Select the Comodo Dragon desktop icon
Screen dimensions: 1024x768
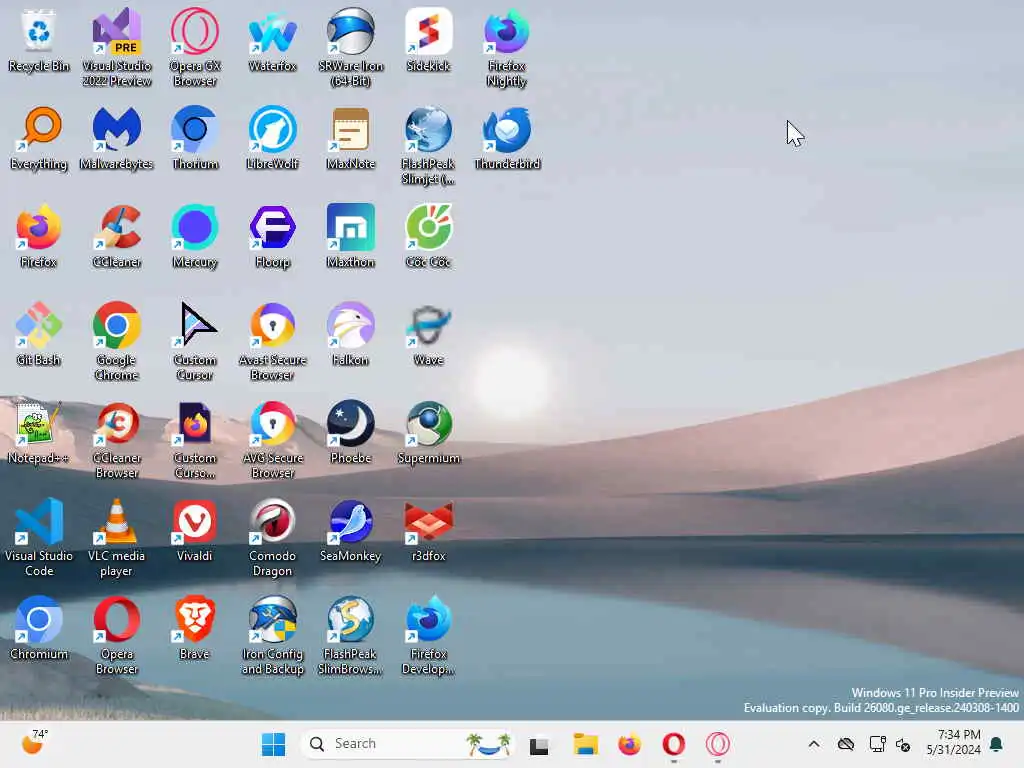click(272, 537)
